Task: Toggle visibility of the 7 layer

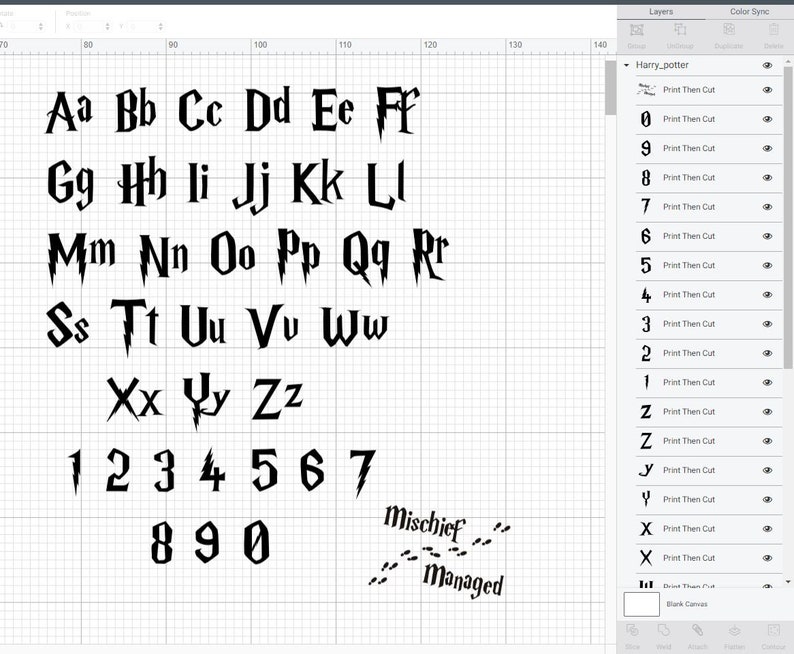Action: pyautogui.click(x=767, y=207)
